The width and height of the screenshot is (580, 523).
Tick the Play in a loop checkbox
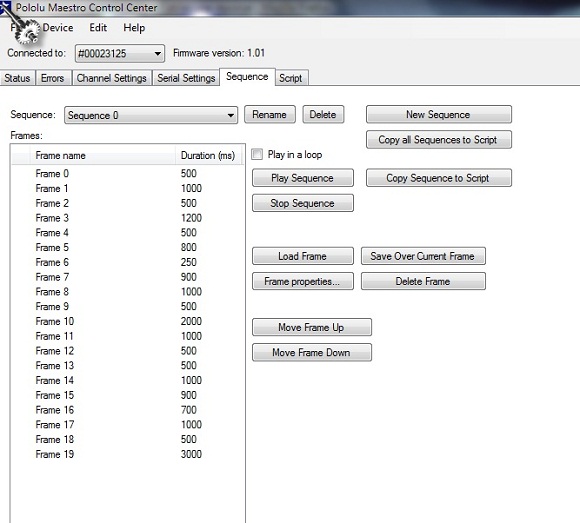click(257, 154)
